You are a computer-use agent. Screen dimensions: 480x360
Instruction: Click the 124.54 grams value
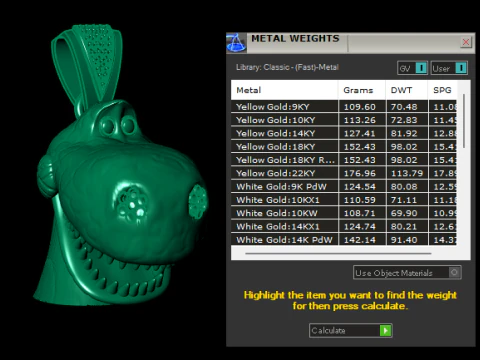pos(360,187)
